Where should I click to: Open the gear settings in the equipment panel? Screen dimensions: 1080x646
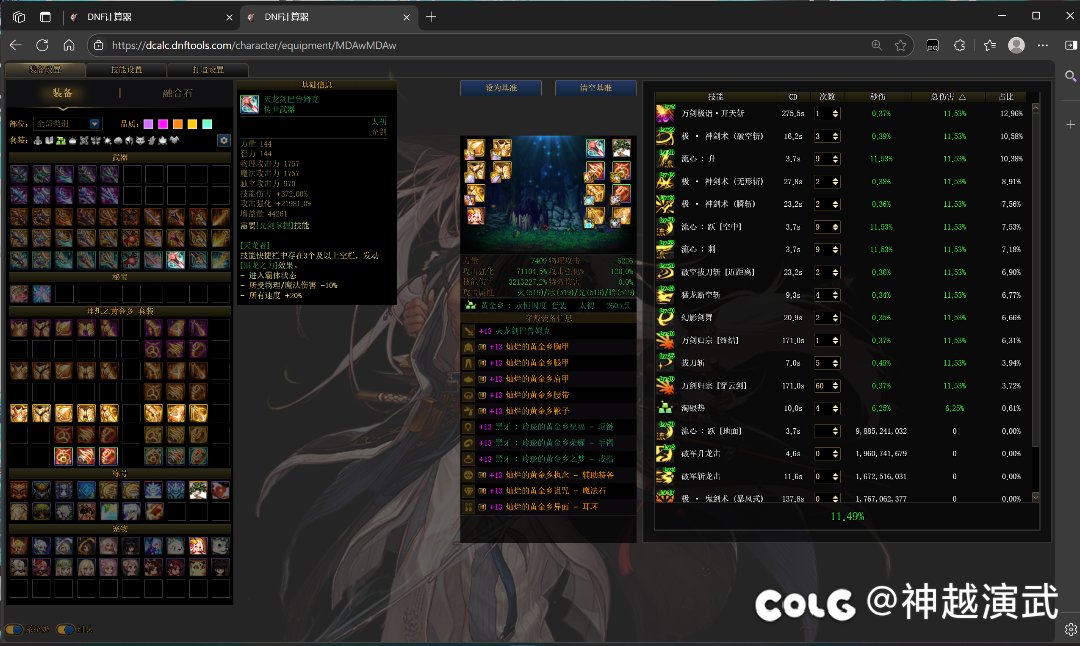pyautogui.click(x=224, y=140)
